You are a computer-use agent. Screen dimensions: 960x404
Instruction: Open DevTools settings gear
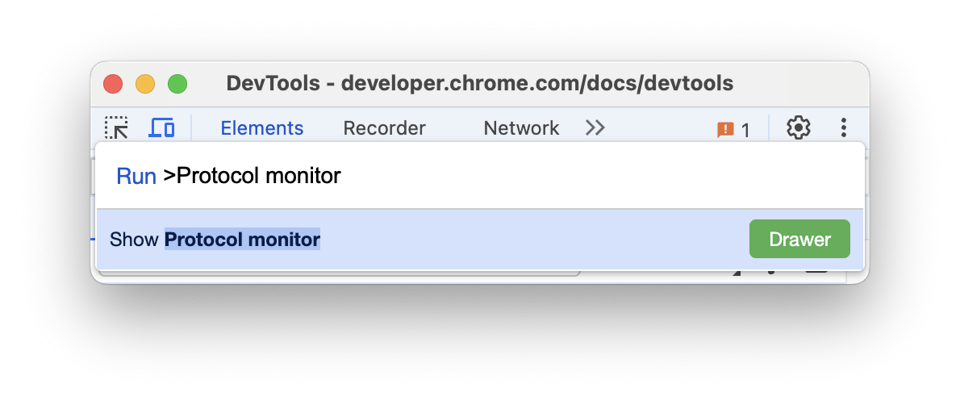coord(797,128)
